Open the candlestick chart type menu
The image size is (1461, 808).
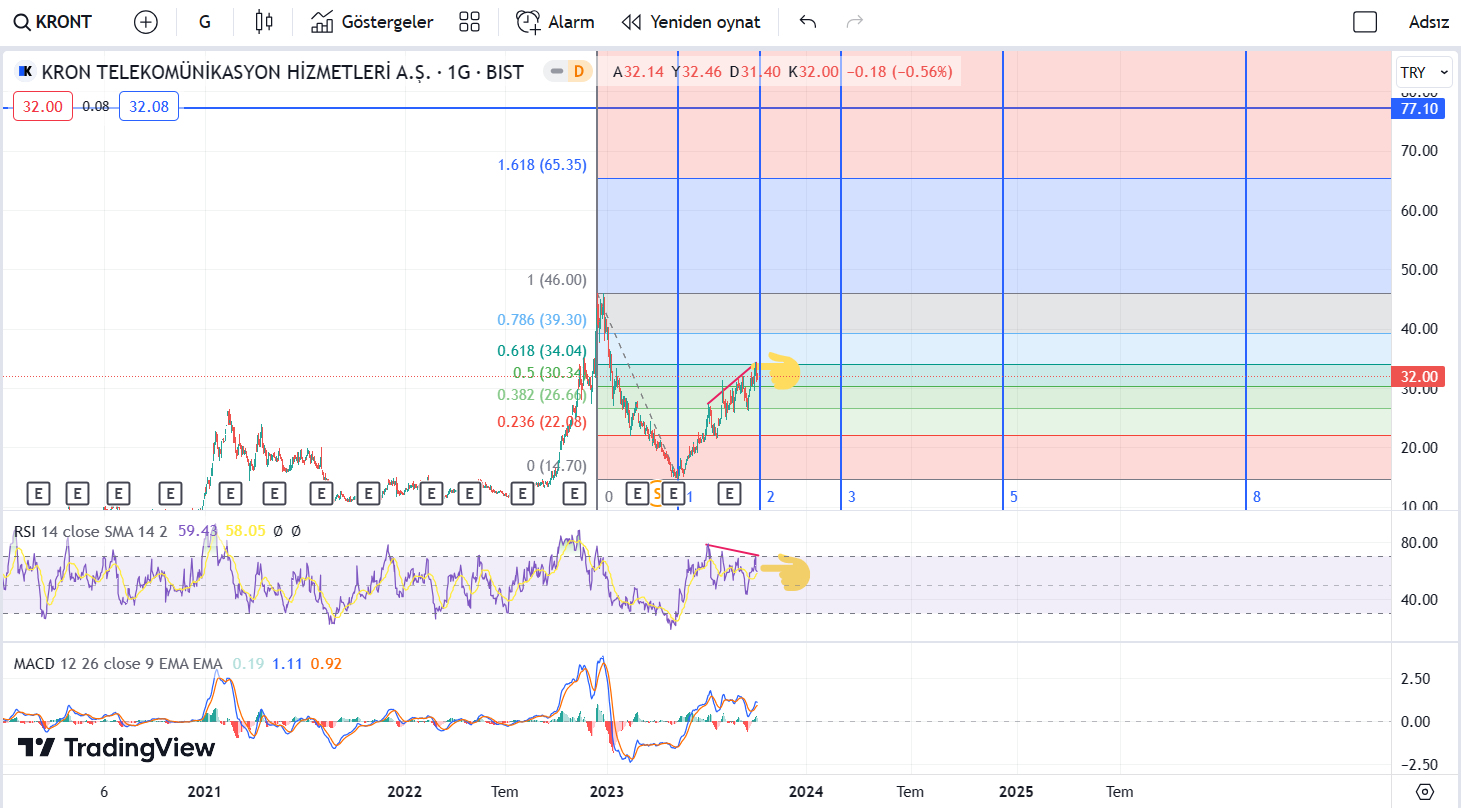point(264,22)
